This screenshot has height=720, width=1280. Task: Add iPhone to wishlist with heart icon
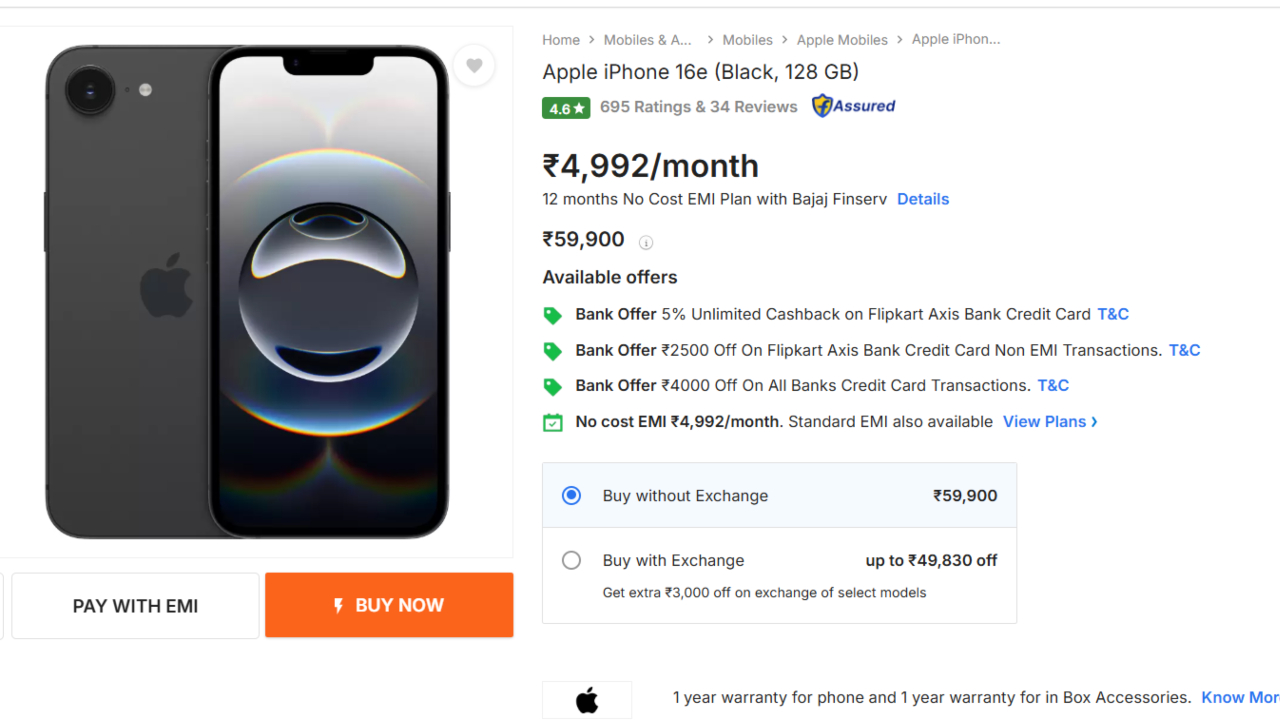click(474, 66)
